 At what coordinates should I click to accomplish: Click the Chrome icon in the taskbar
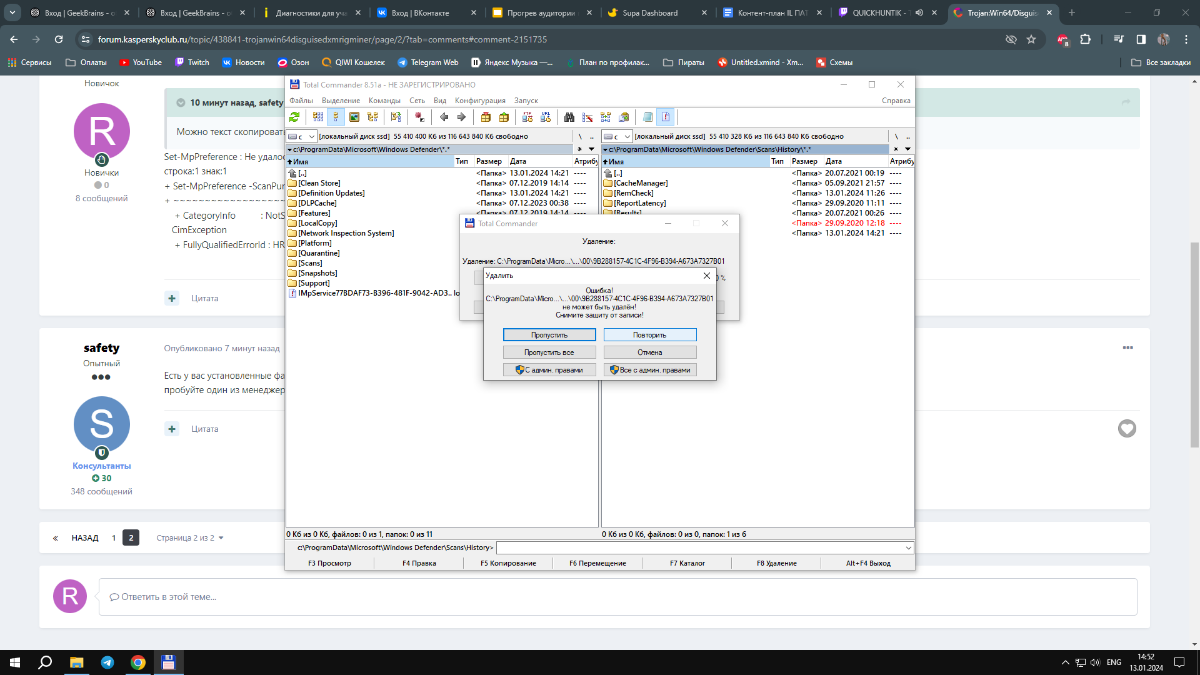pos(138,662)
